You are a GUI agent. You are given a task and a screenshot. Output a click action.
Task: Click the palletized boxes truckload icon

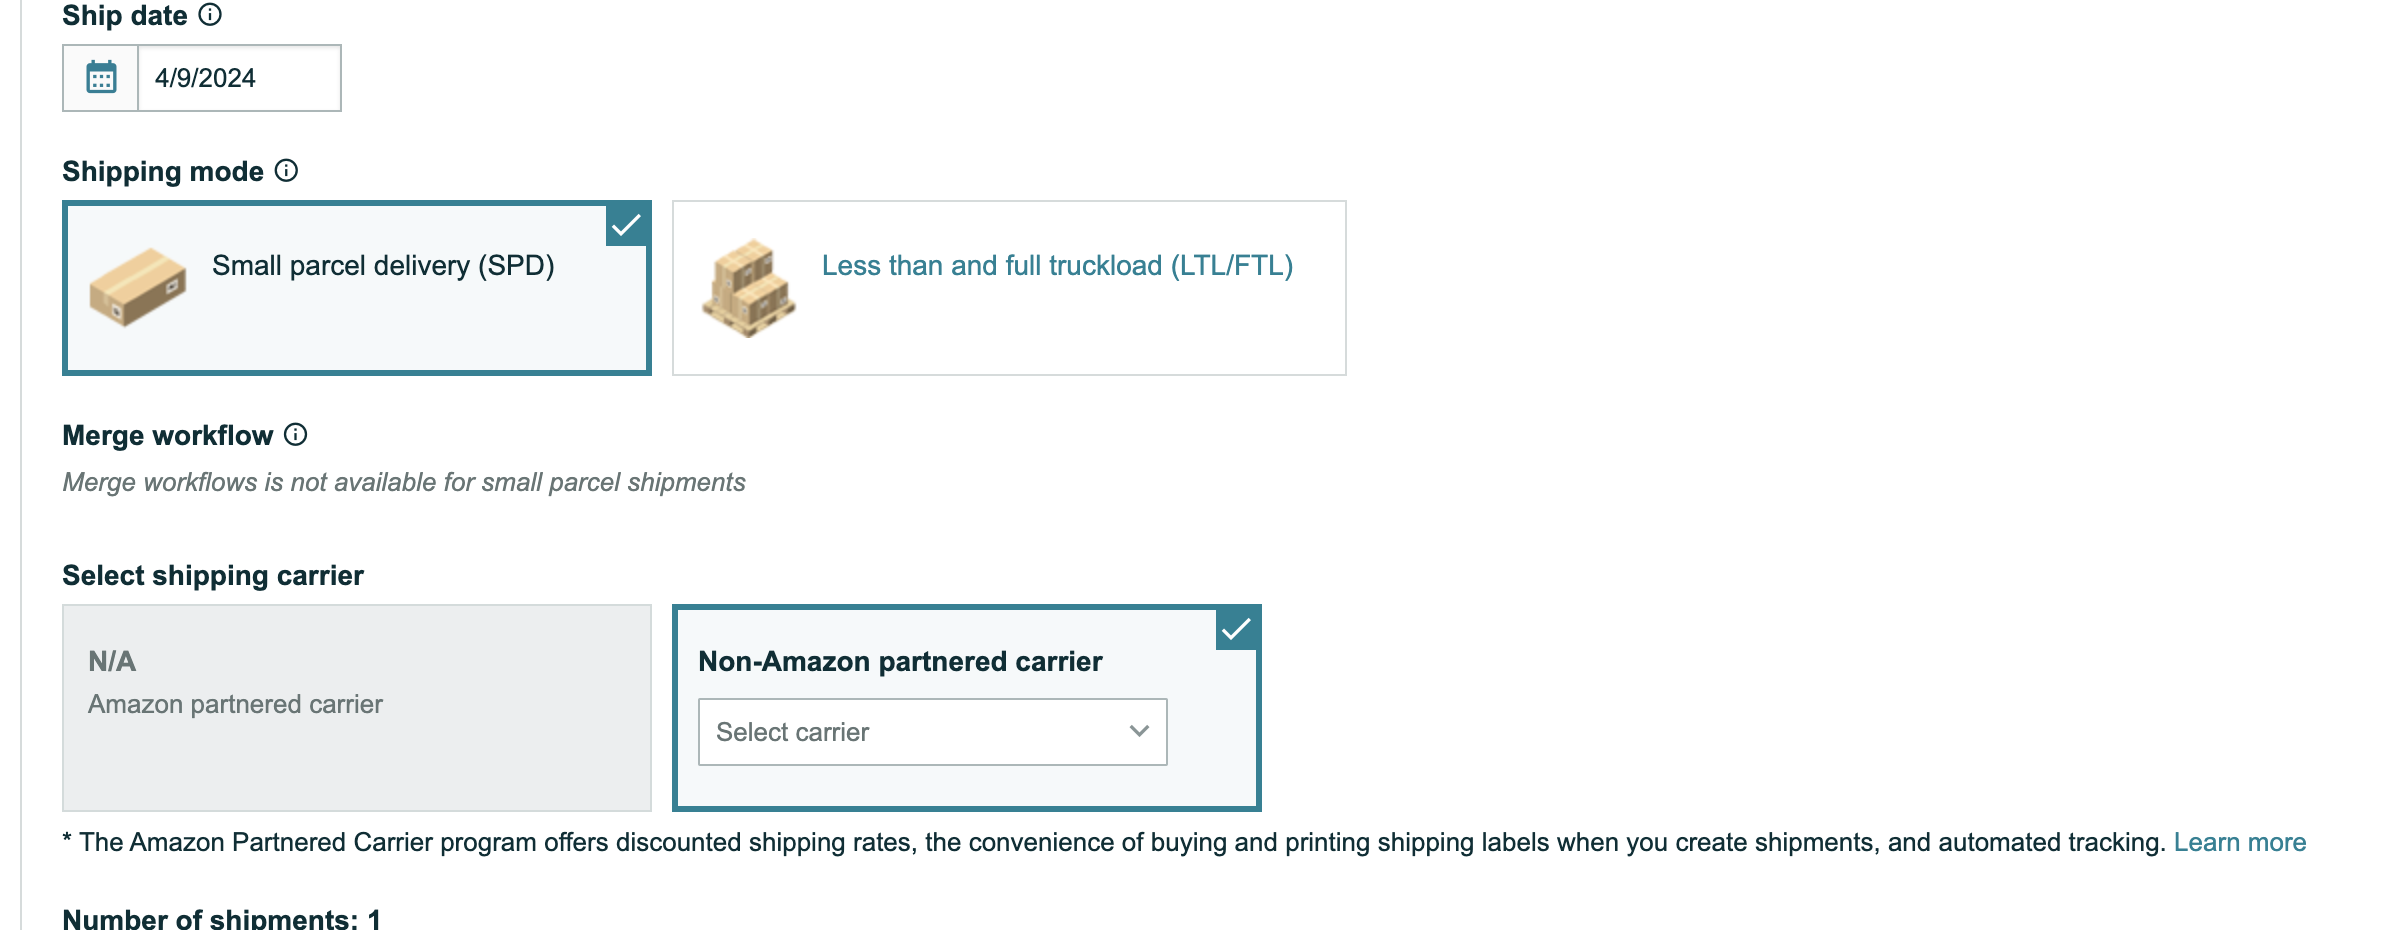[x=748, y=288]
